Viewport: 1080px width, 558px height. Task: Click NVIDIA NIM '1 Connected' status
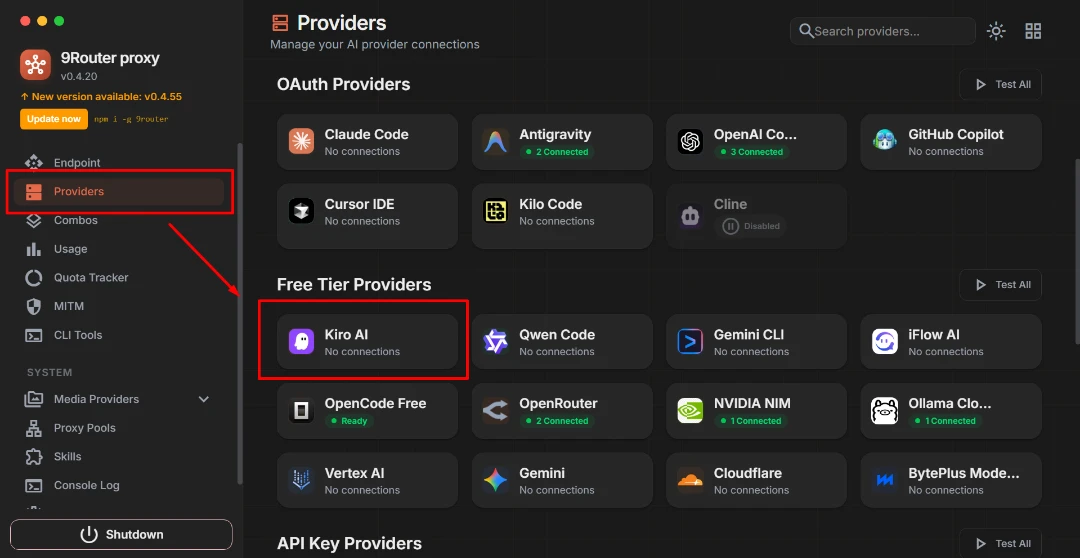pyautogui.click(x=751, y=421)
